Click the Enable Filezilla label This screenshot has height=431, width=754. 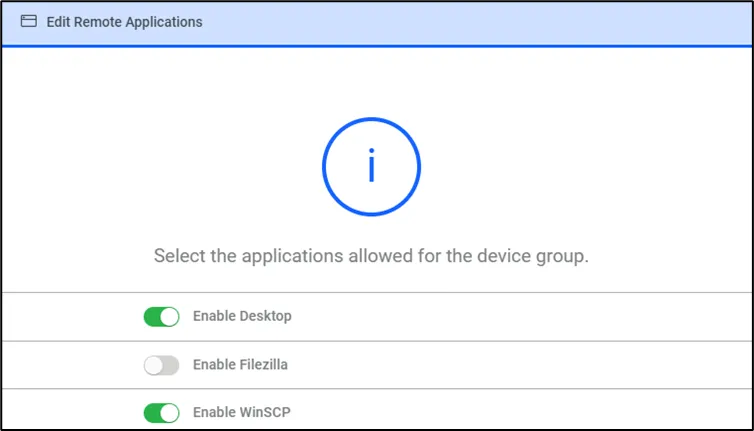[240, 365]
